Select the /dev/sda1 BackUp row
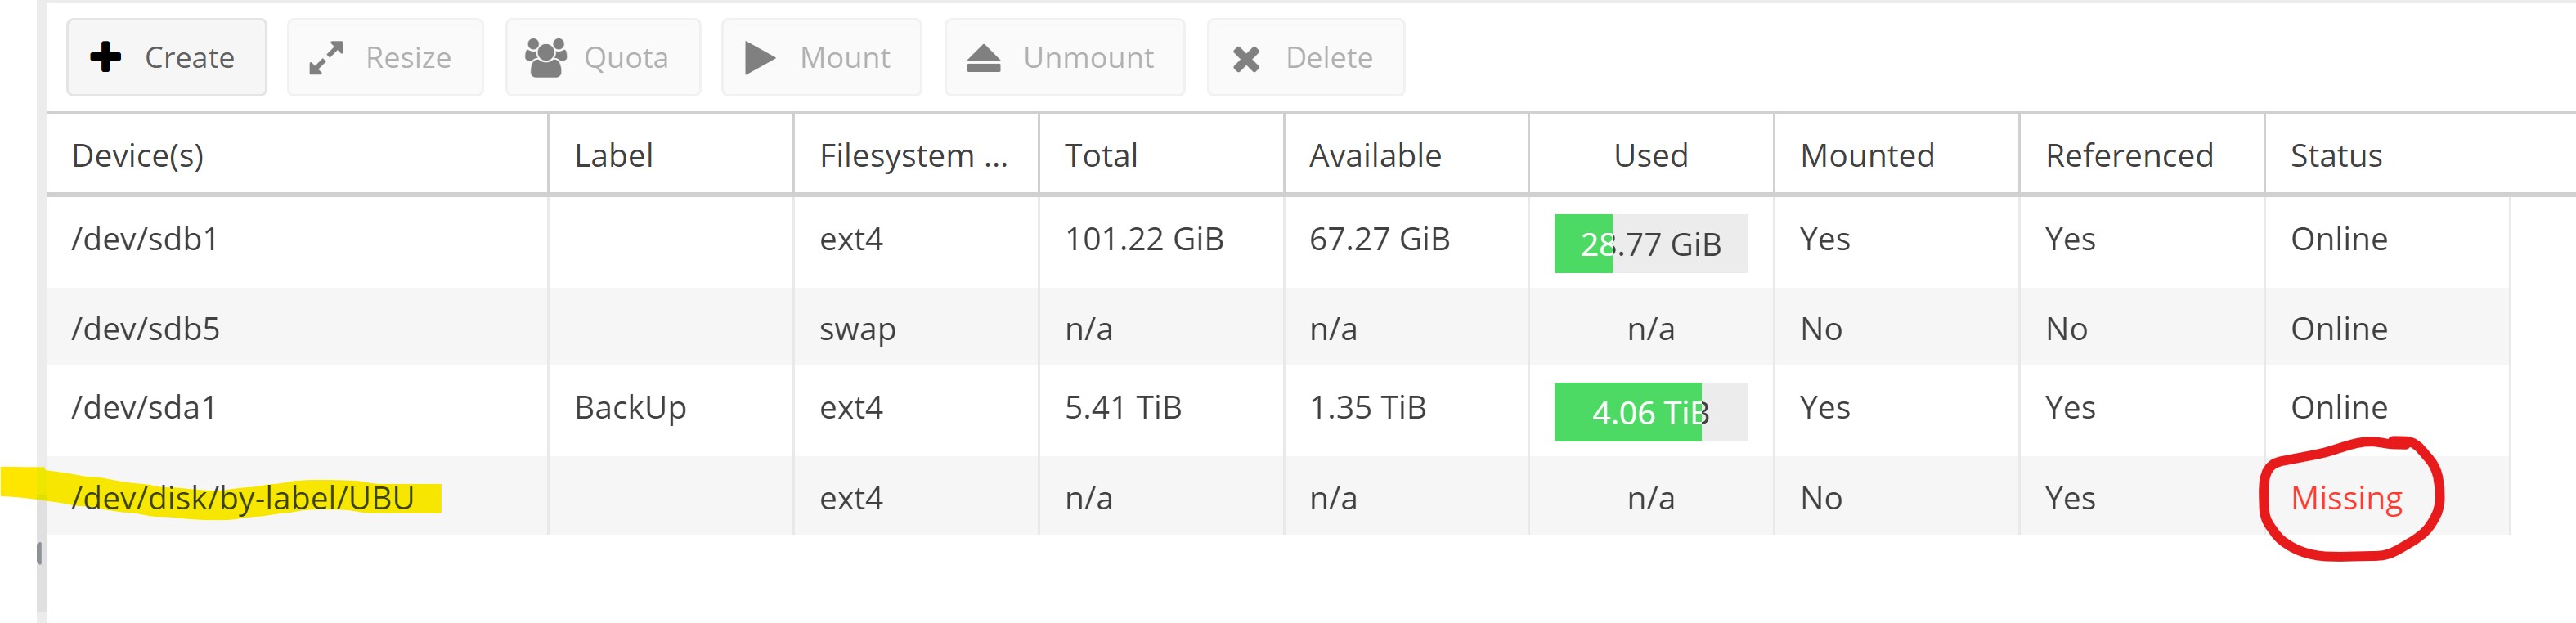This screenshot has width=2576, height=623. [1278, 409]
